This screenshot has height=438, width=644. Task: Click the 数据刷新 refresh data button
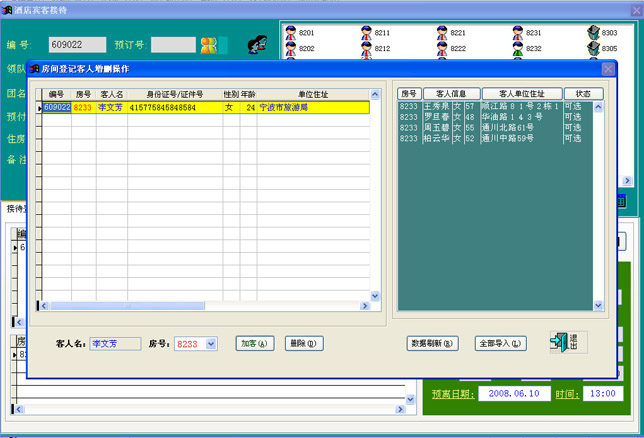tap(433, 343)
